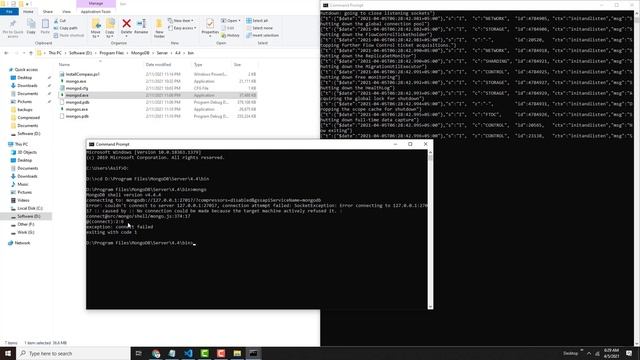640x360 pixels.
Task: Select the mongod.exe file
Action: tap(158, 95)
